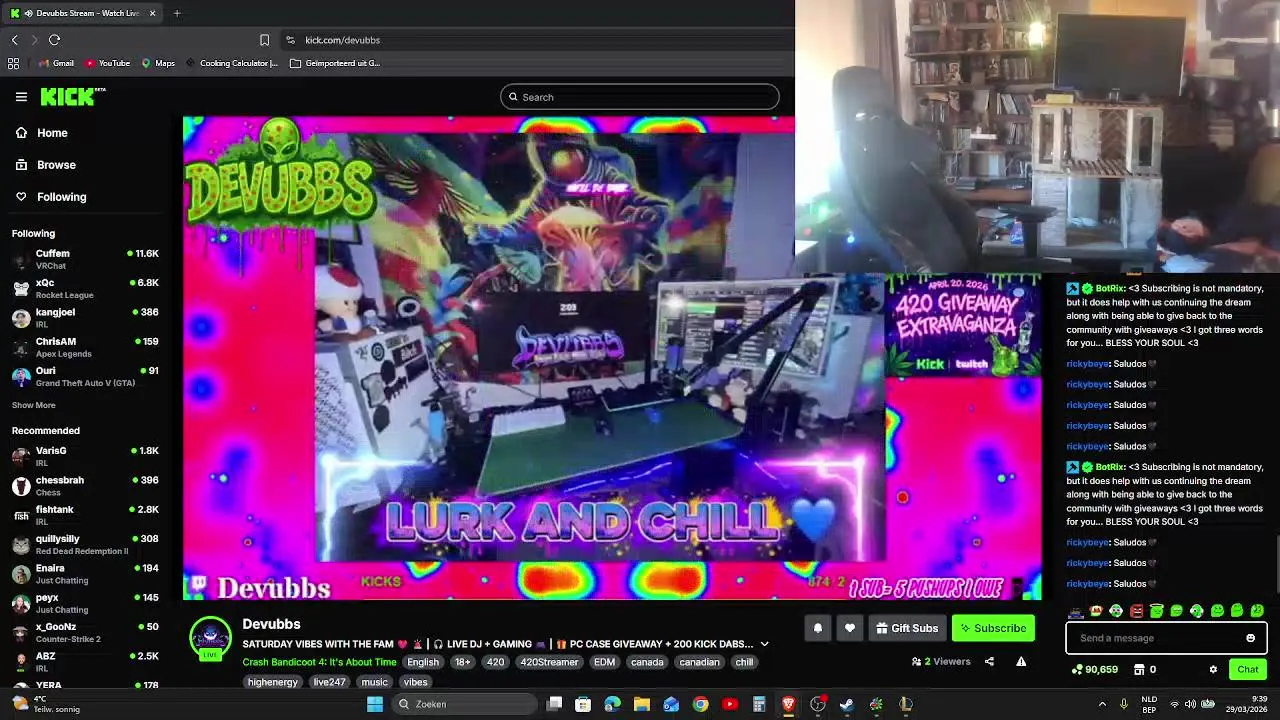
Task: Open Following in the sidebar
Action: click(61, 197)
